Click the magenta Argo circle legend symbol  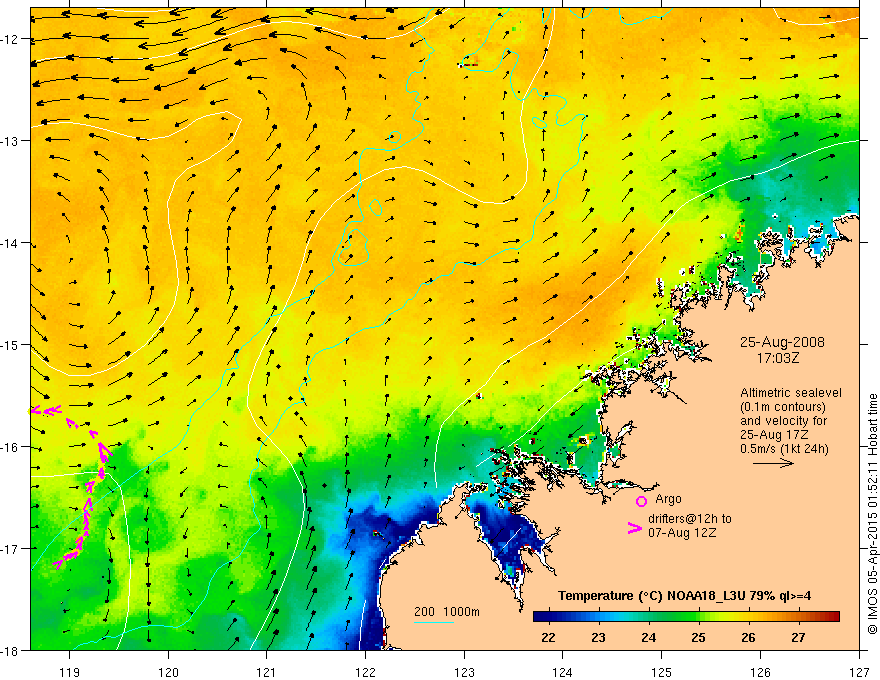tap(641, 501)
